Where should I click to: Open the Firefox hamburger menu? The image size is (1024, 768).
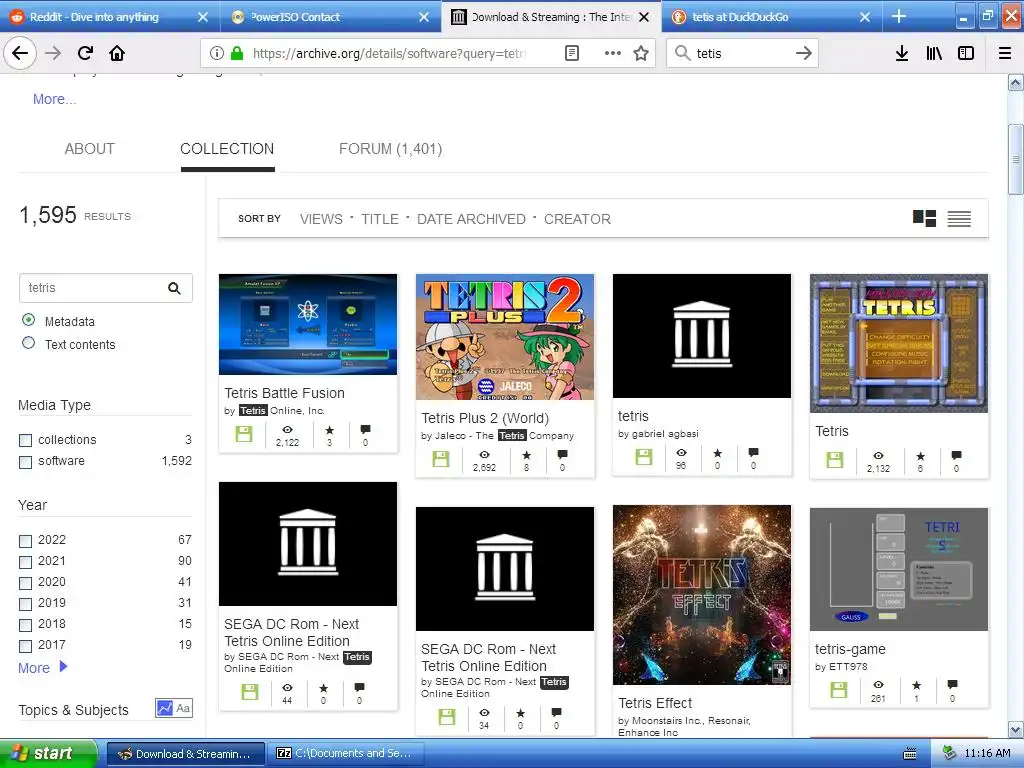1005,53
